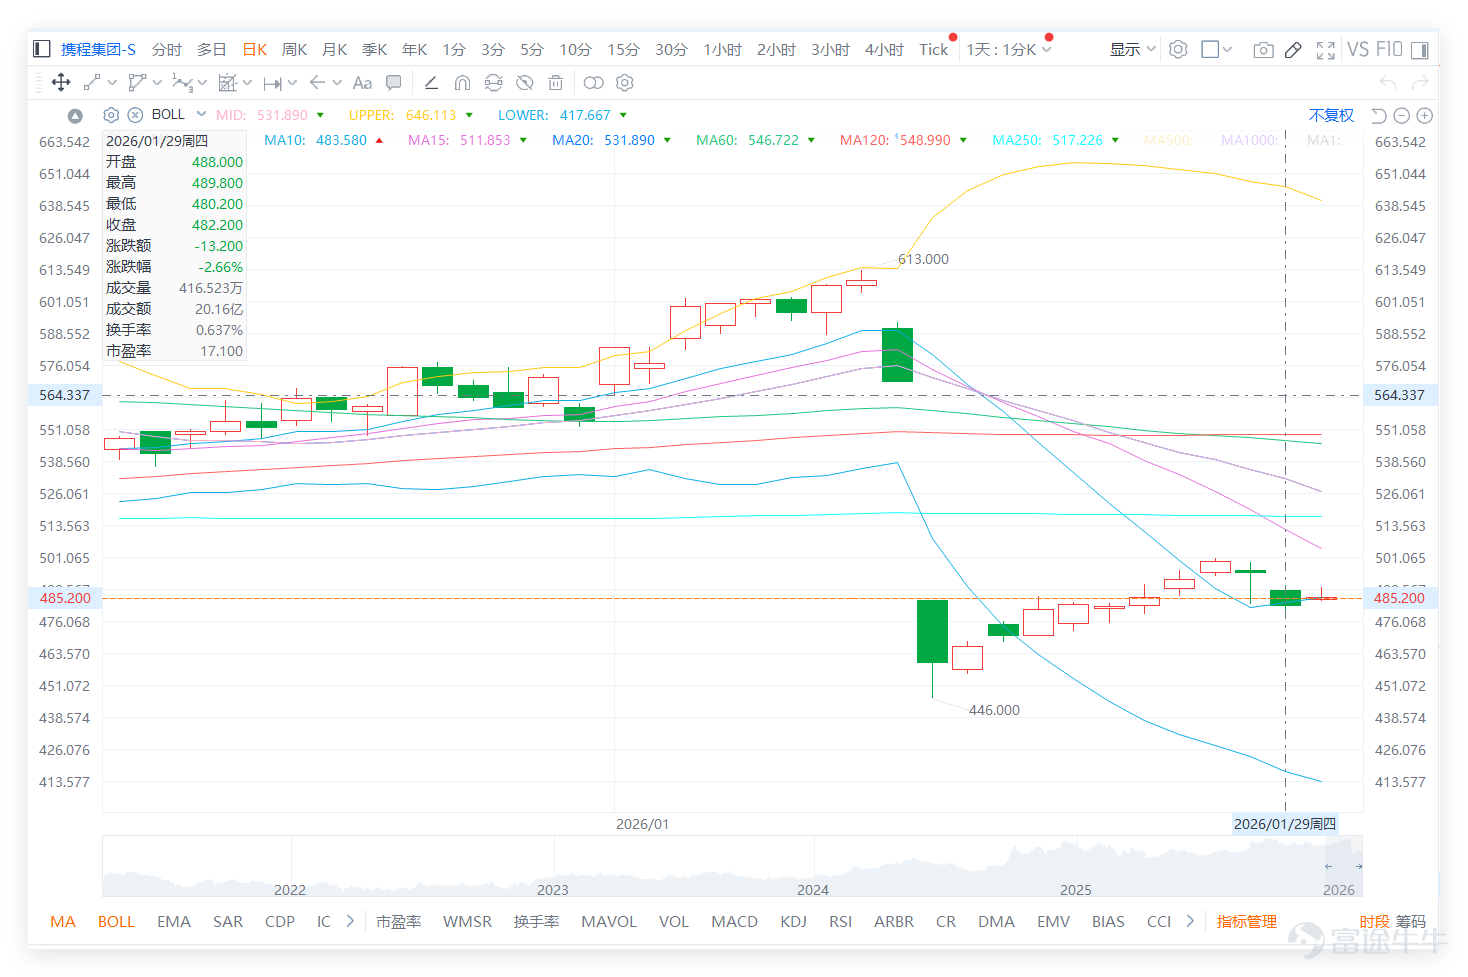Open BOLL indicator settings gear
Viewport: 1468px width, 977px height.
coord(111,115)
